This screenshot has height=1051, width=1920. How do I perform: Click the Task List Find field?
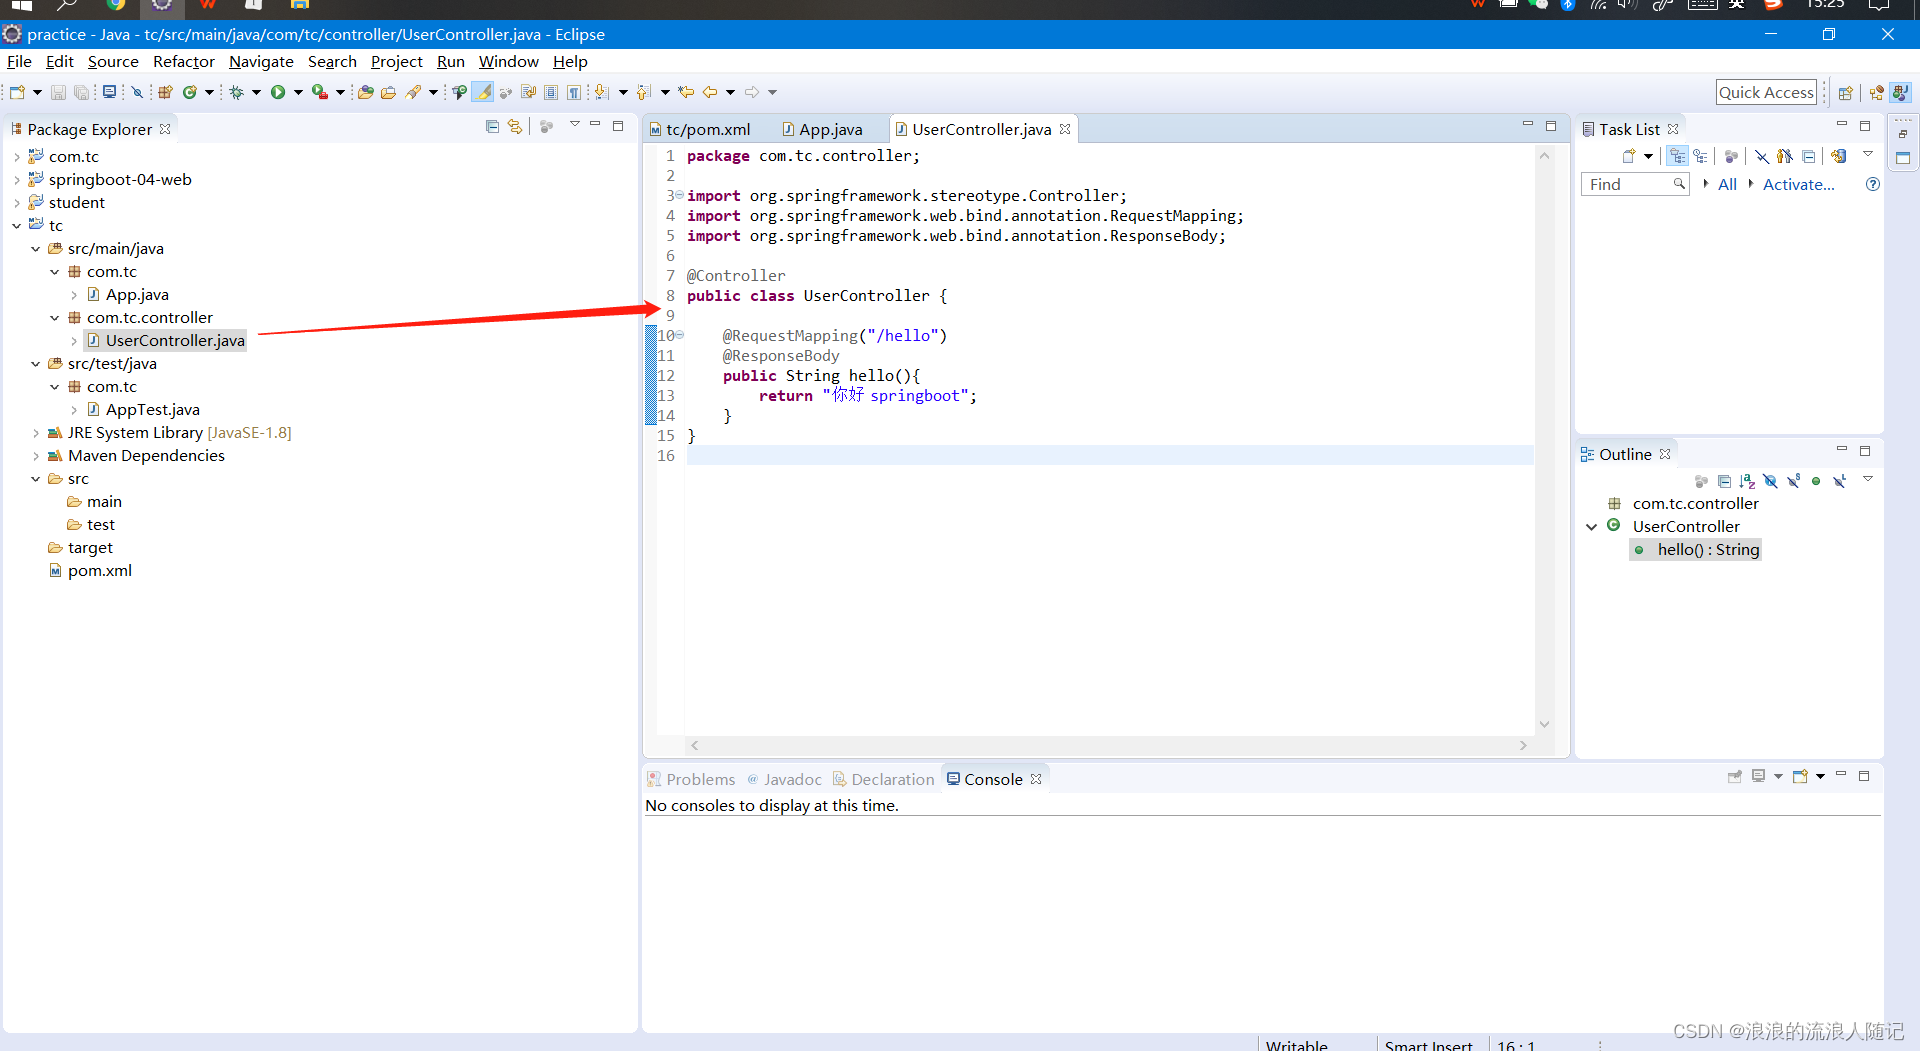pyautogui.click(x=1635, y=184)
